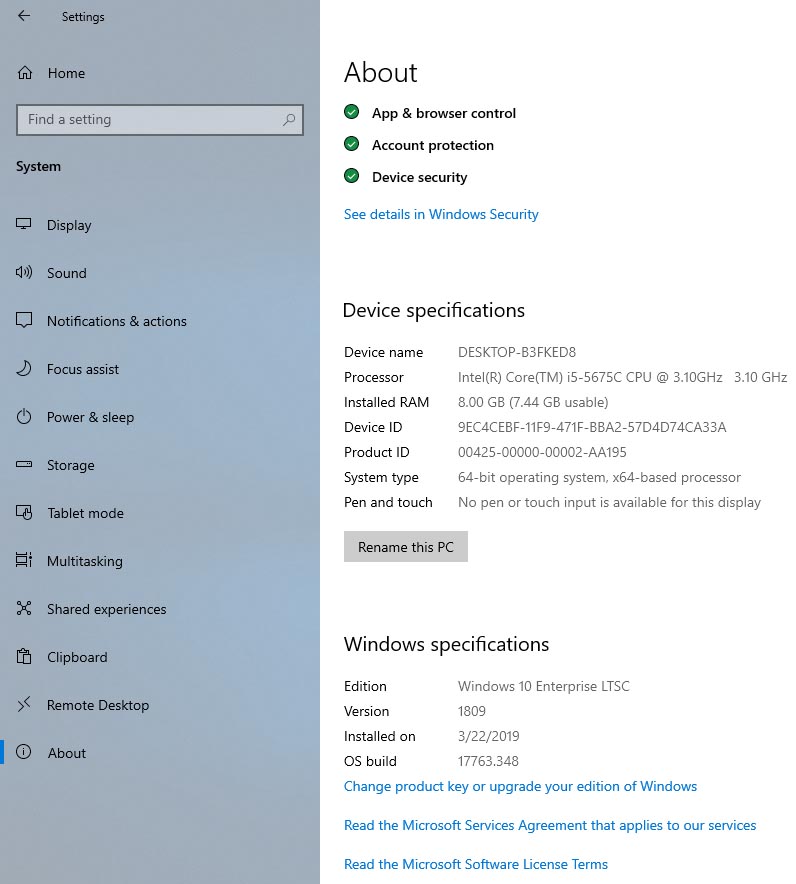Select the Remote Desktop label

[98, 705]
